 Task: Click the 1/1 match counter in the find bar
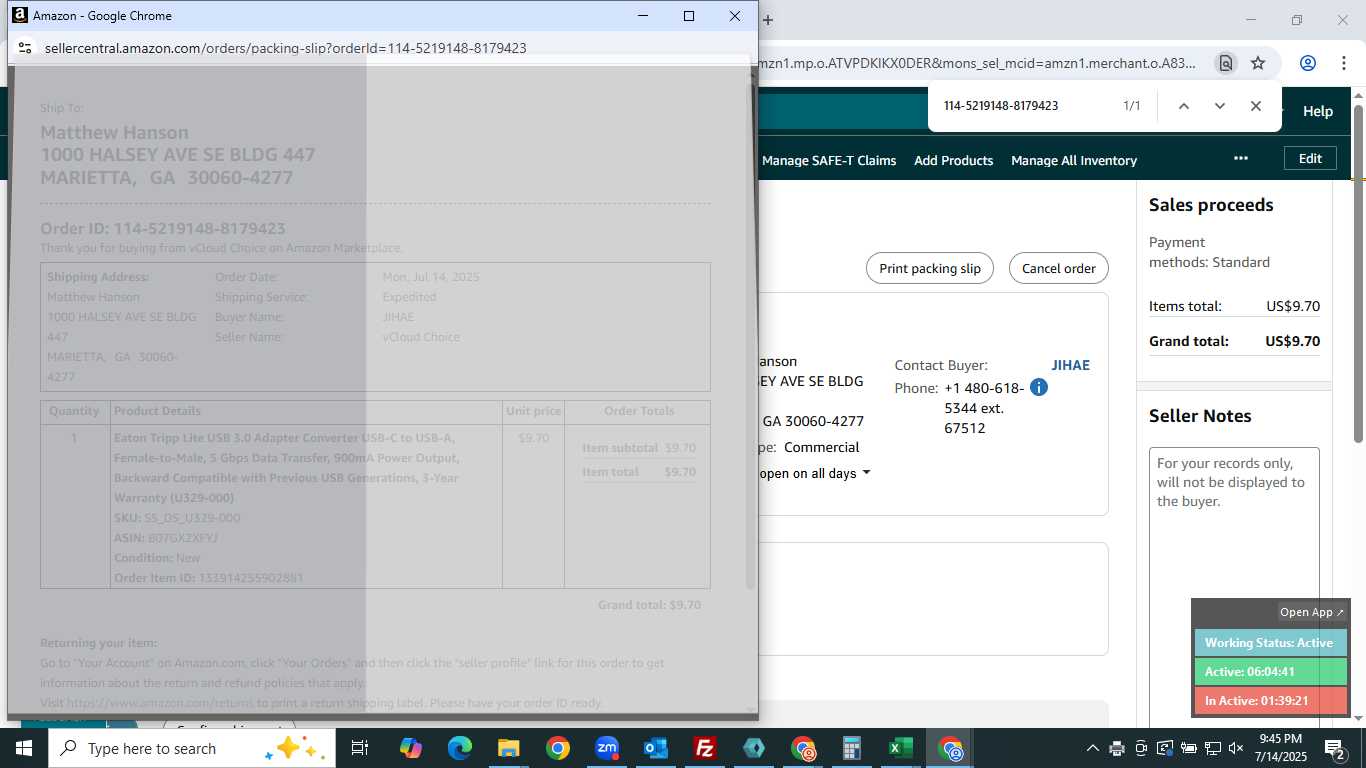pyautogui.click(x=1132, y=106)
